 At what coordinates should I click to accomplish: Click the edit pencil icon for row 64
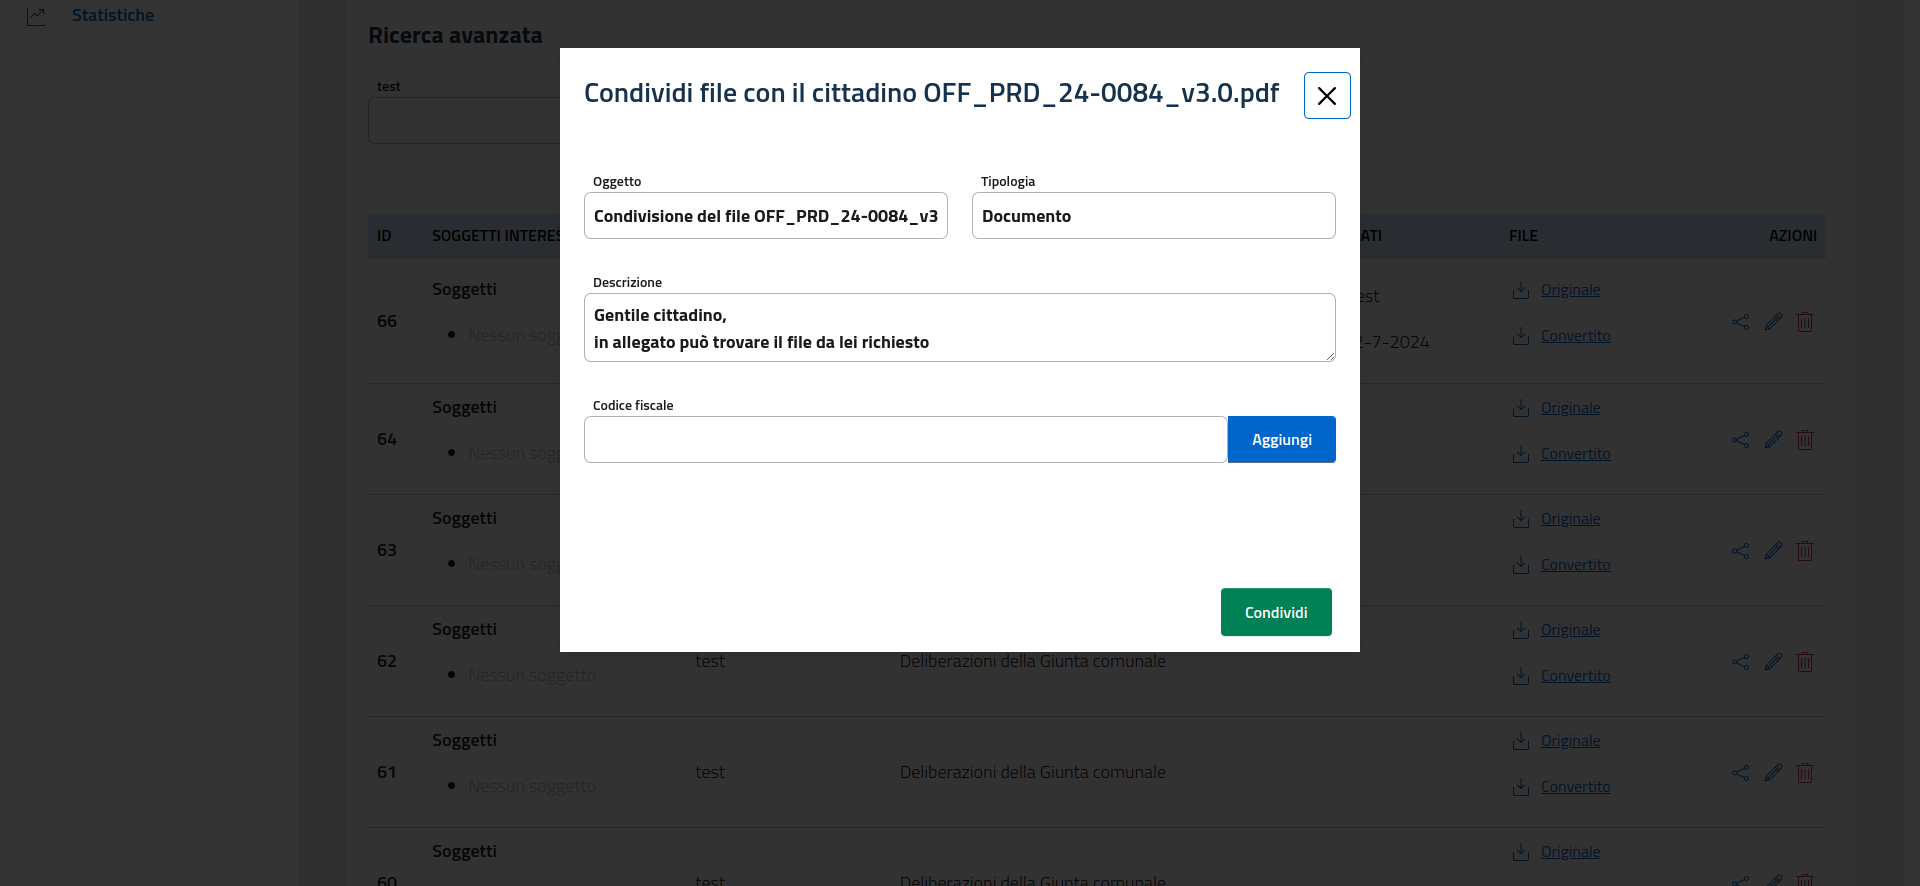pyautogui.click(x=1773, y=440)
